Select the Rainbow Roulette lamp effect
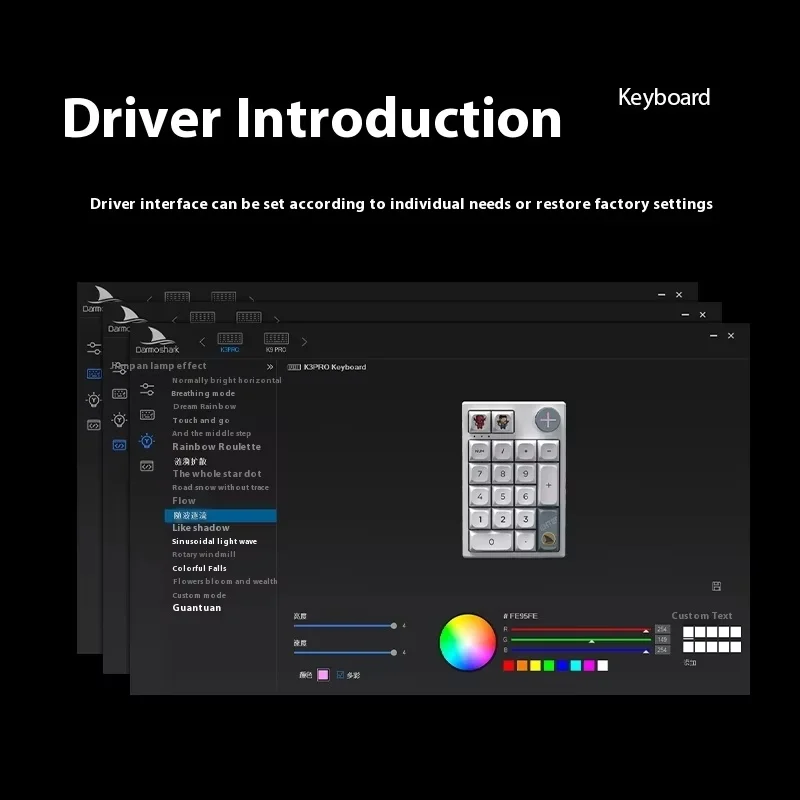The image size is (800, 800). pyautogui.click(x=216, y=446)
